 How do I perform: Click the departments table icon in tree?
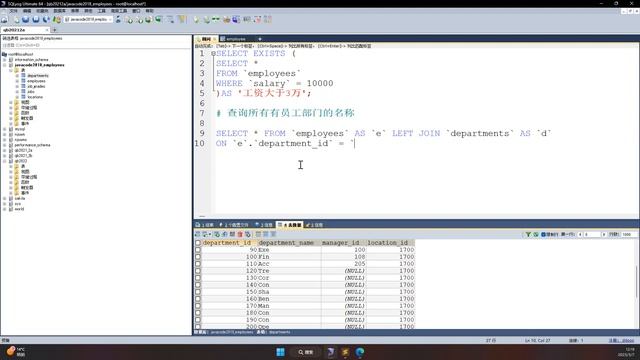click(x=23, y=76)
